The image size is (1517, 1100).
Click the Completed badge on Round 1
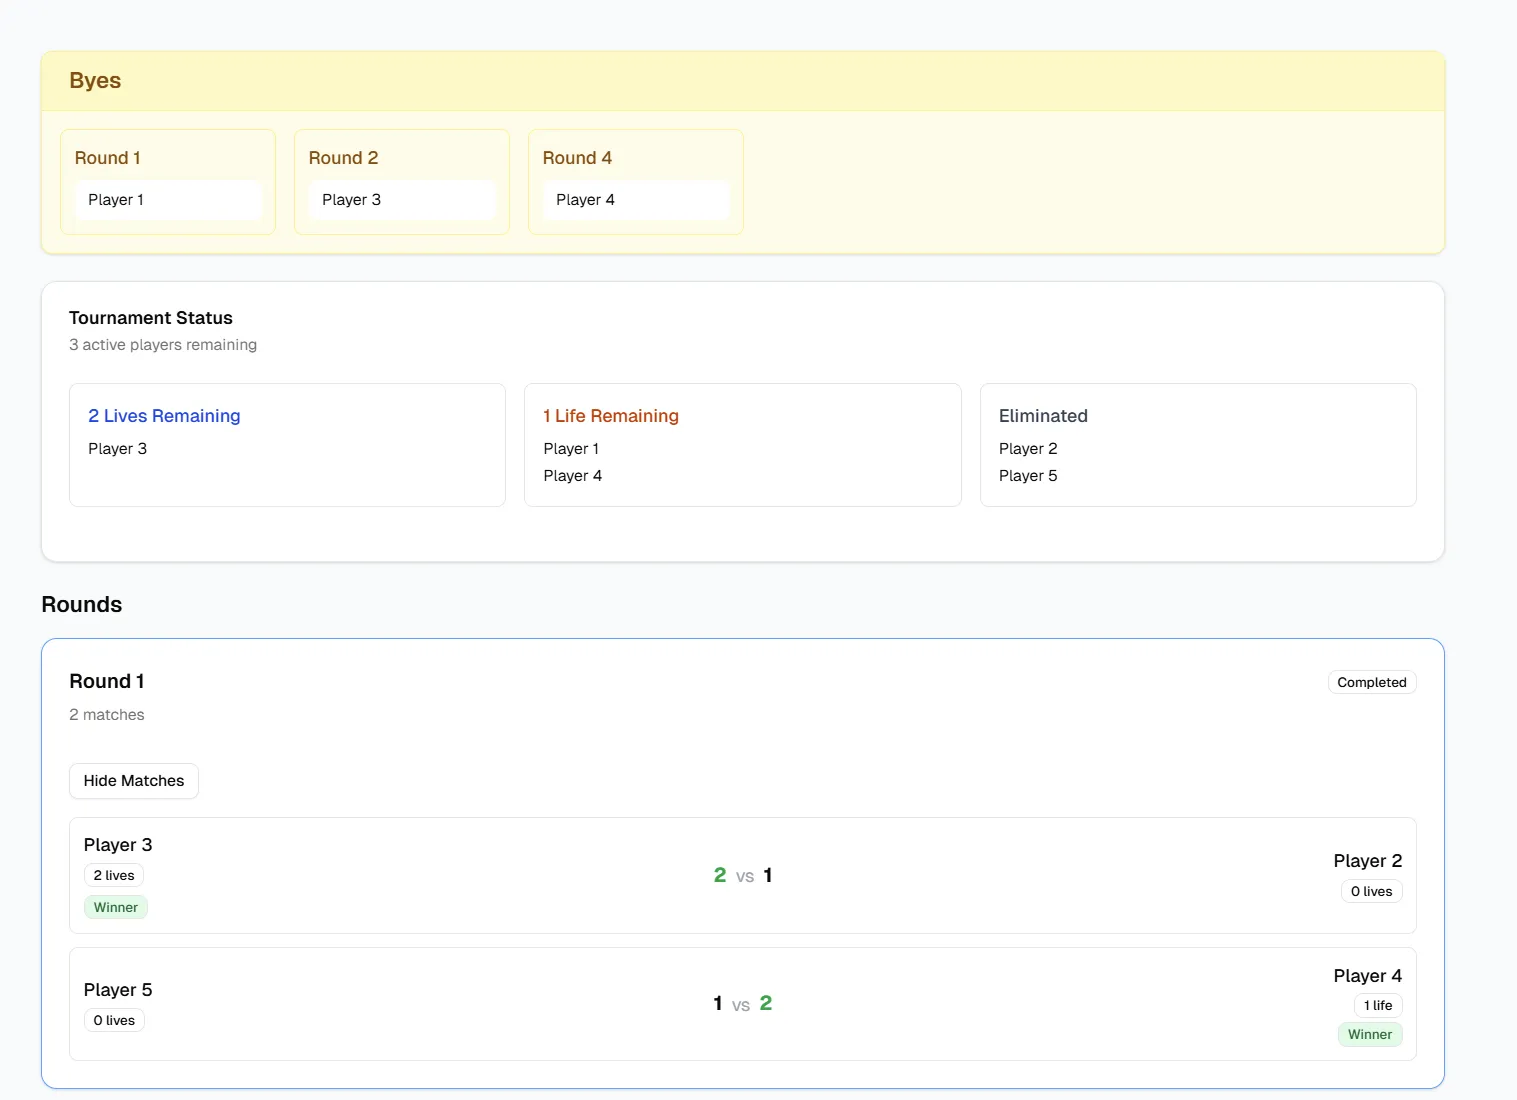point(1371,682)
